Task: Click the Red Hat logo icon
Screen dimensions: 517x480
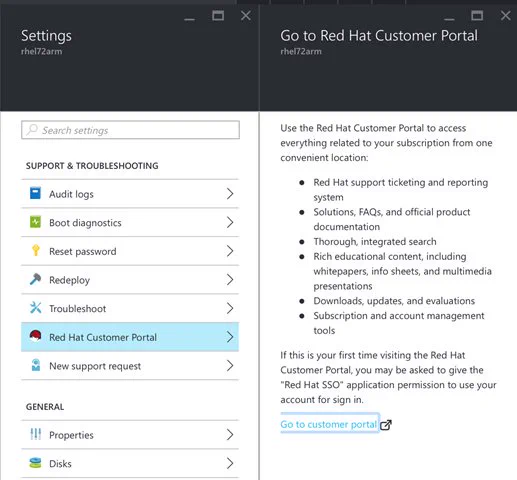Action: point(35,336)
